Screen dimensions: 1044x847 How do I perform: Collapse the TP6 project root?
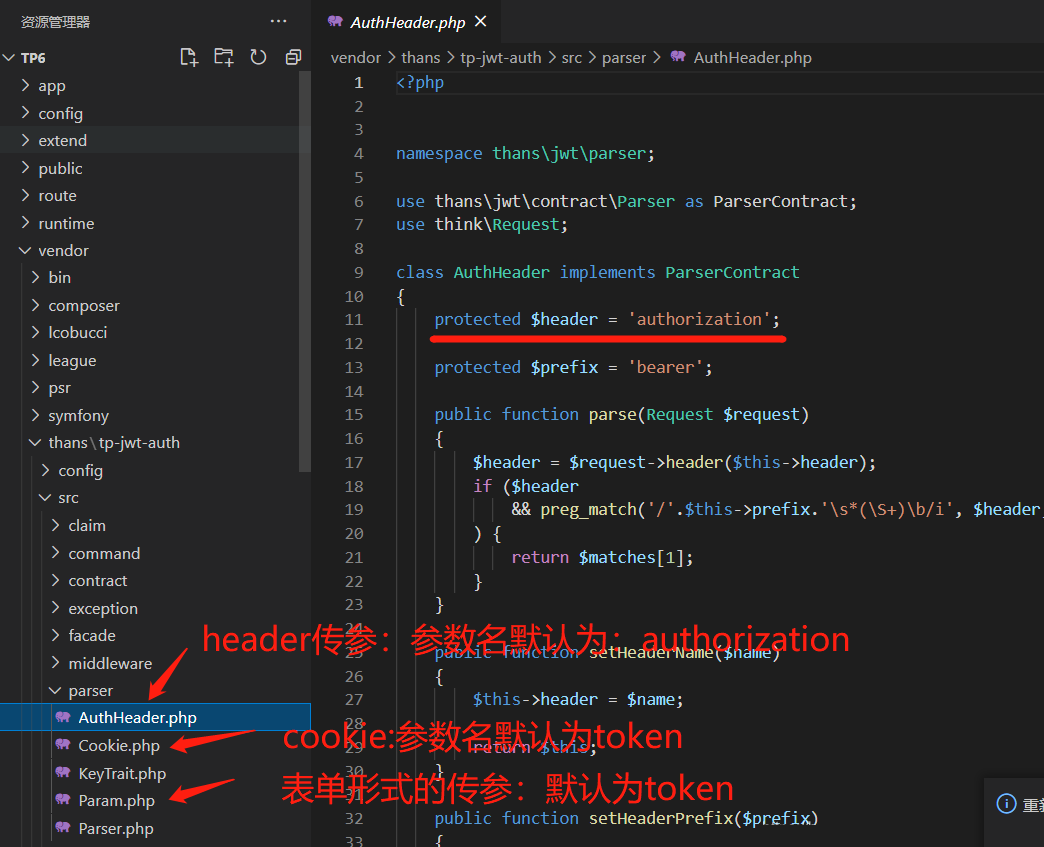pyautogui.click(x=32, y=58)
